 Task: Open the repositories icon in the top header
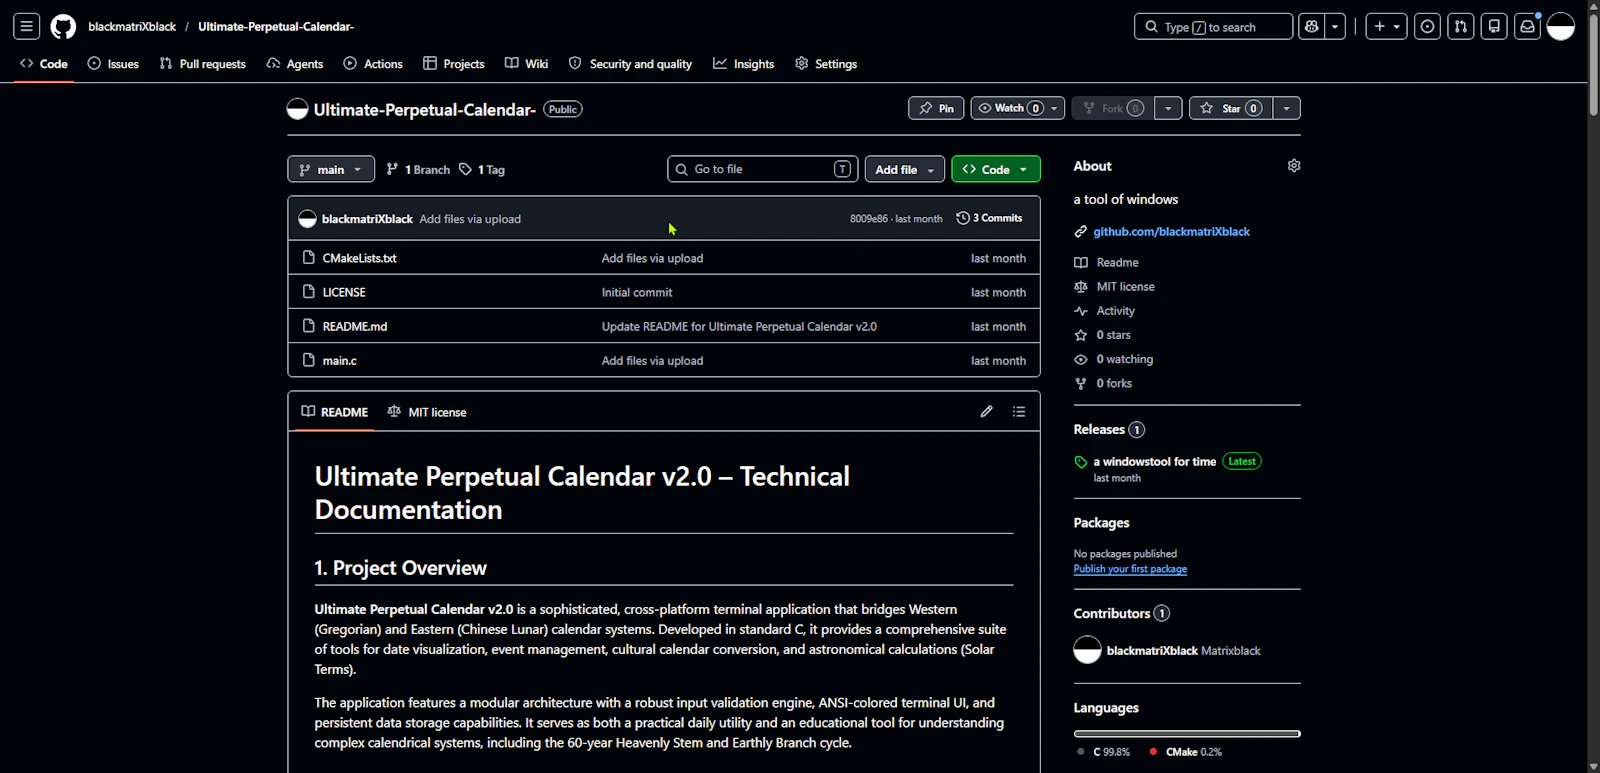coord(1494,27)
